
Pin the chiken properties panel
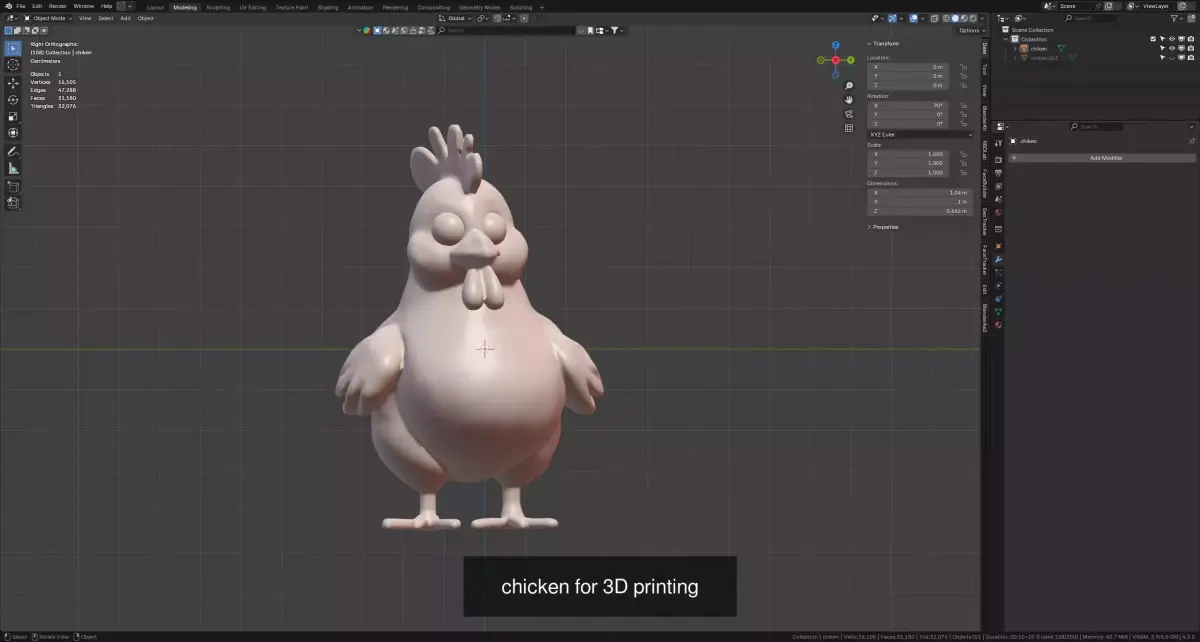[1191, 141]
